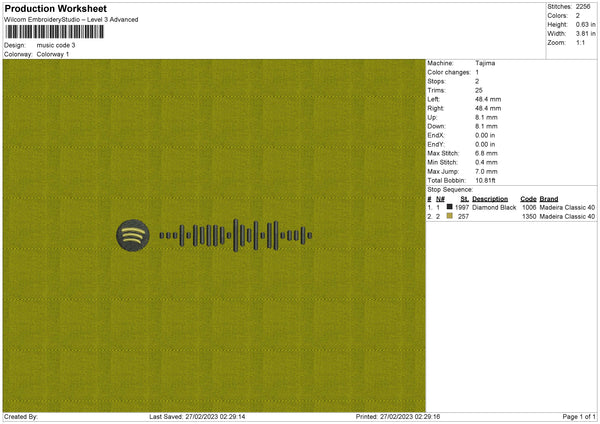Click the St. column header
600x424 pixels.
pos(465,199)
